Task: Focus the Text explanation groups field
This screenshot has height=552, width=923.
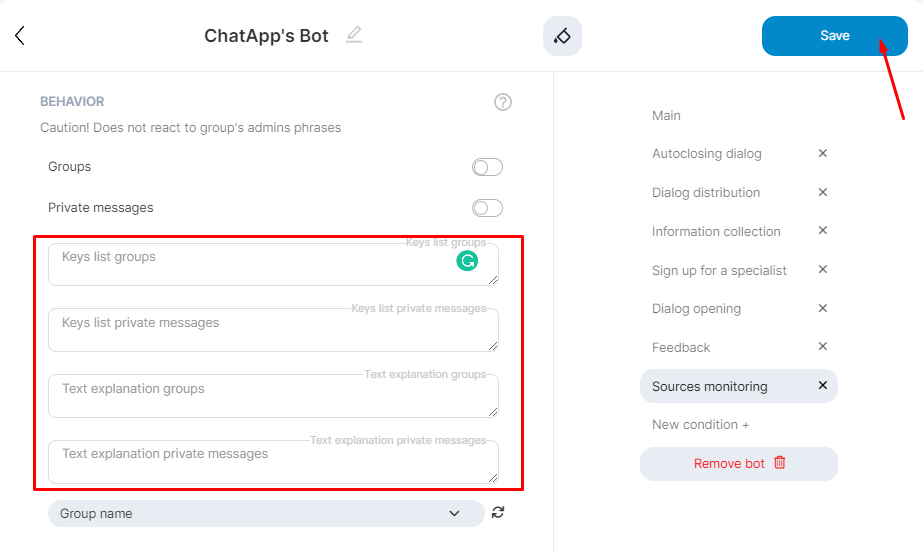Action: [x=272, y=397]
